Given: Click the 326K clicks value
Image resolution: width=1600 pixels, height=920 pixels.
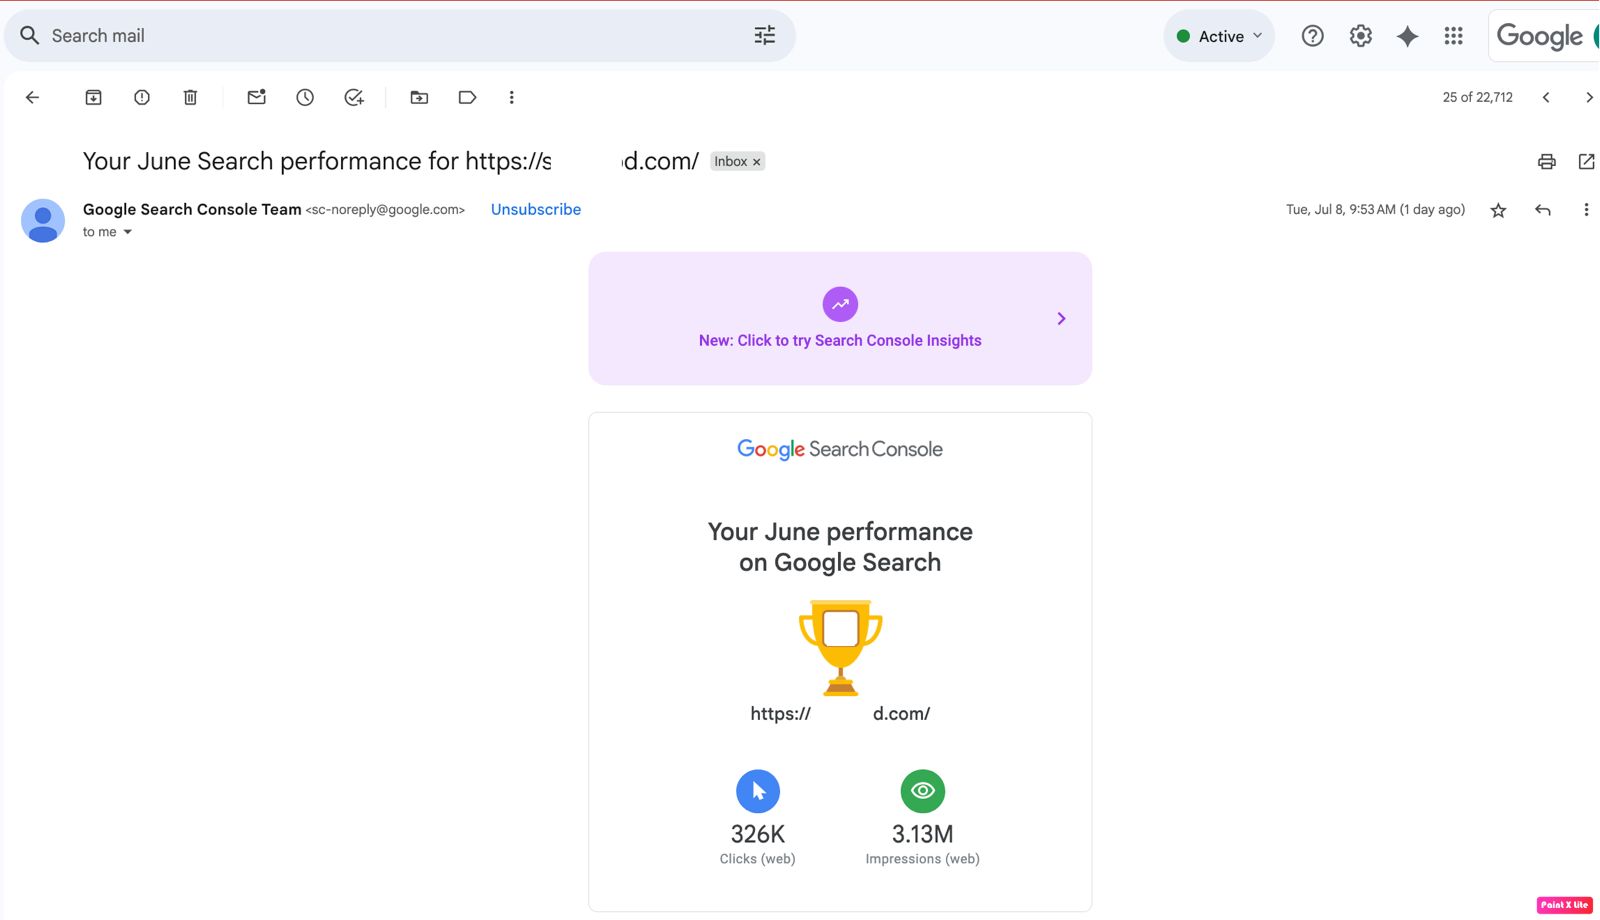Looking at the screenshot, I should (x=758, y=834).
